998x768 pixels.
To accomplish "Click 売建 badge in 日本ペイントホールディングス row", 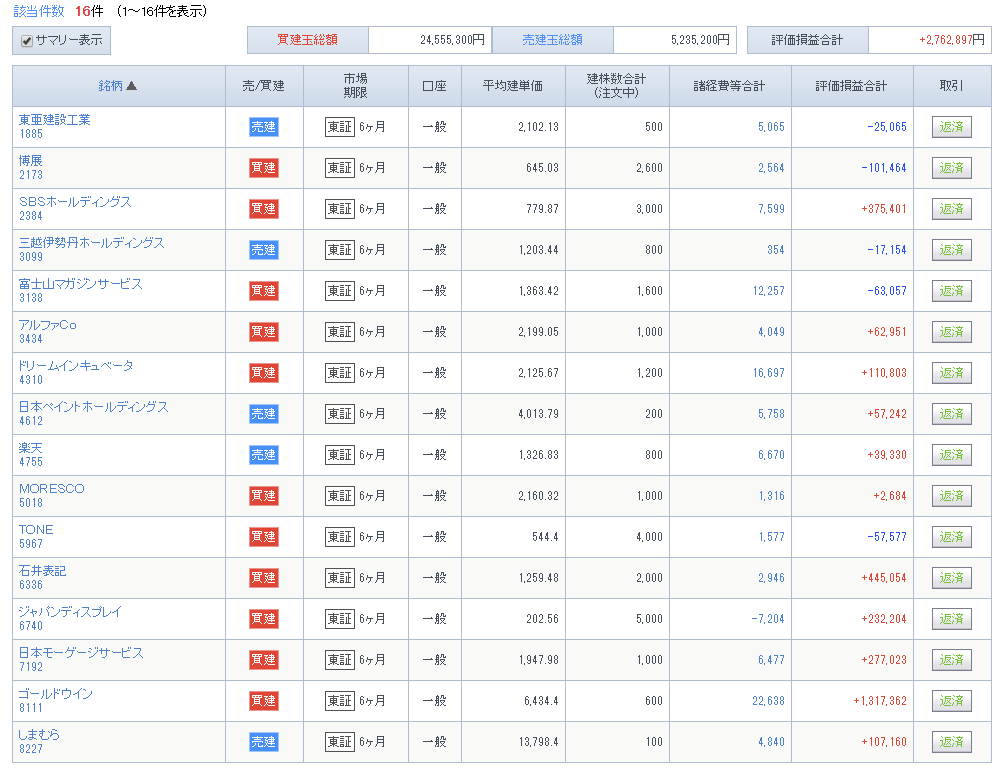I will point(264,414).
